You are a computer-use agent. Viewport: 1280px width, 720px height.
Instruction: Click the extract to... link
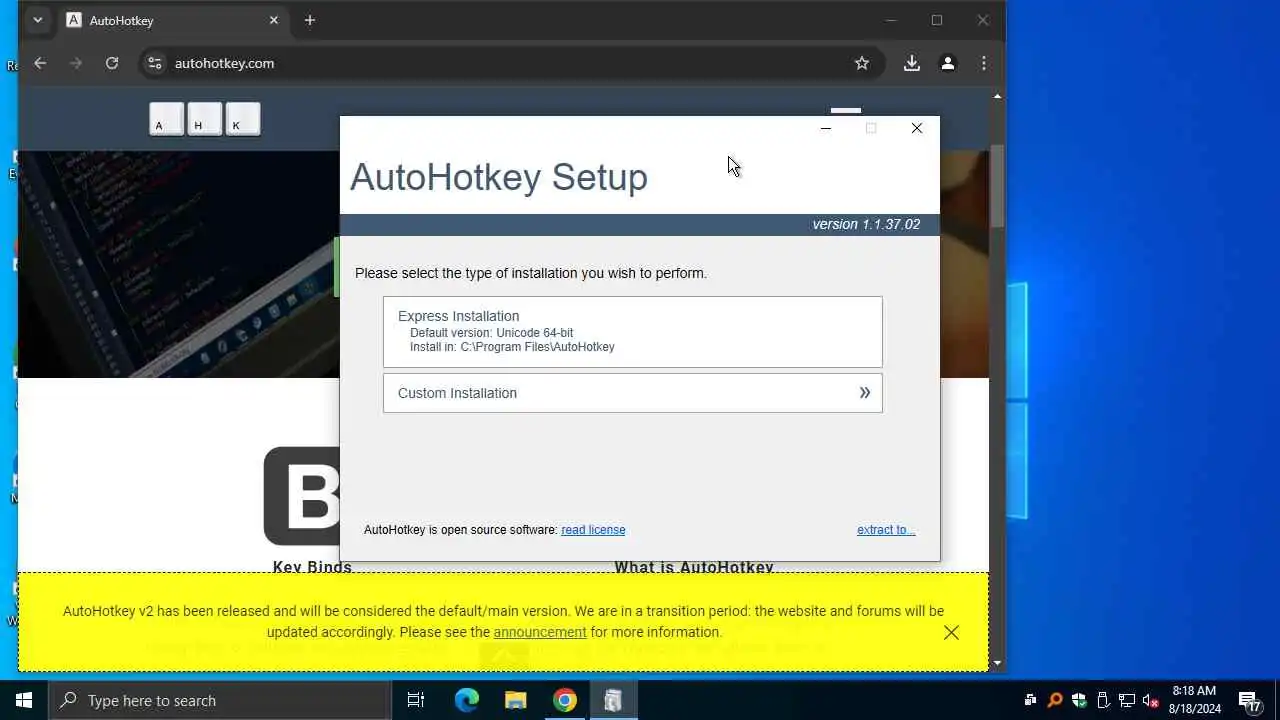[886, 530]
